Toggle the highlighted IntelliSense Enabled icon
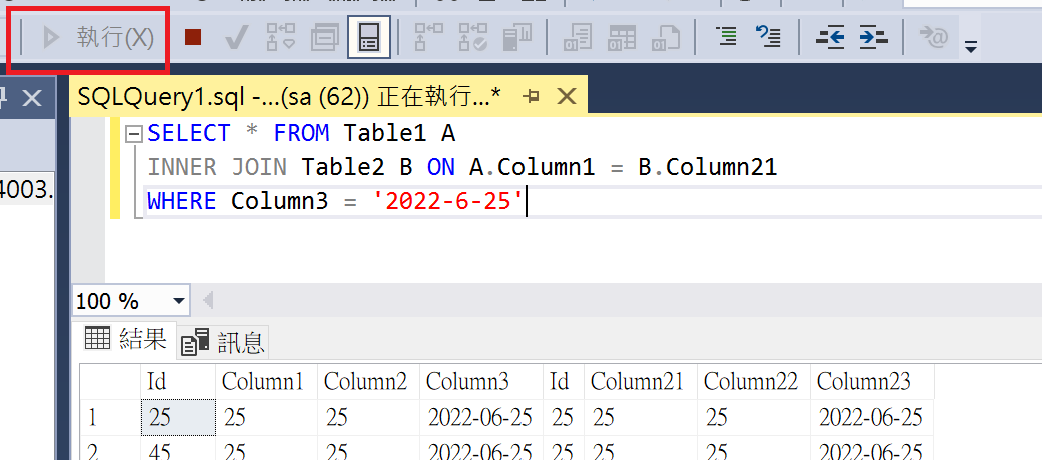1042x460 pixels. pyautogui.click(x=369, y=37)
